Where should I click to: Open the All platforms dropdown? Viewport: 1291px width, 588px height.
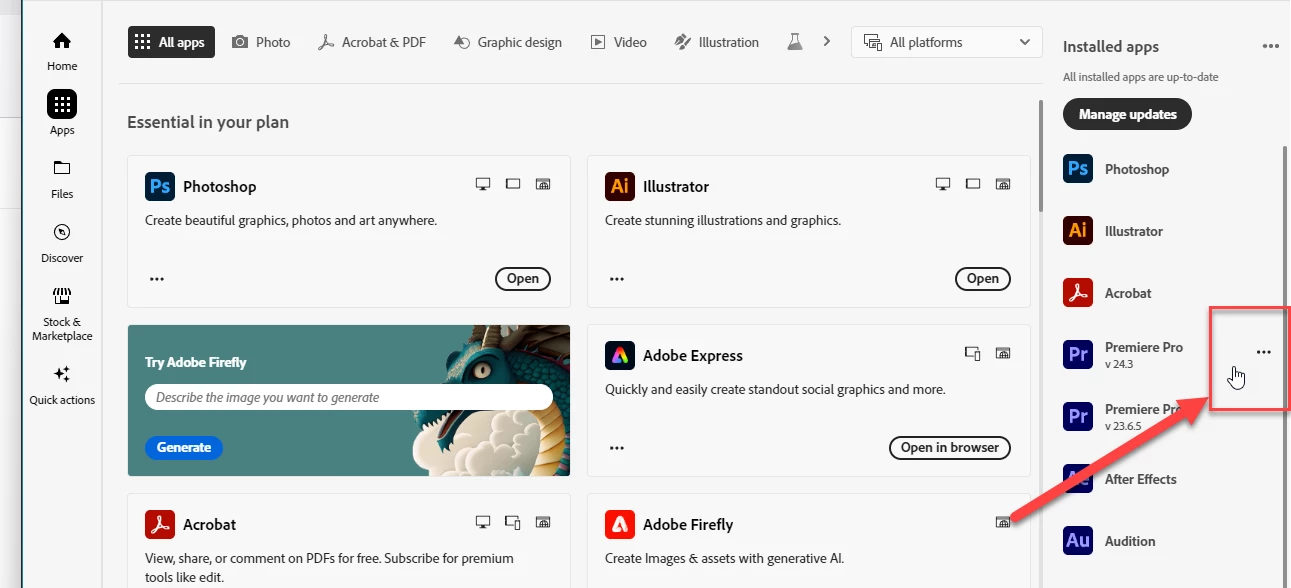point(945,42)
